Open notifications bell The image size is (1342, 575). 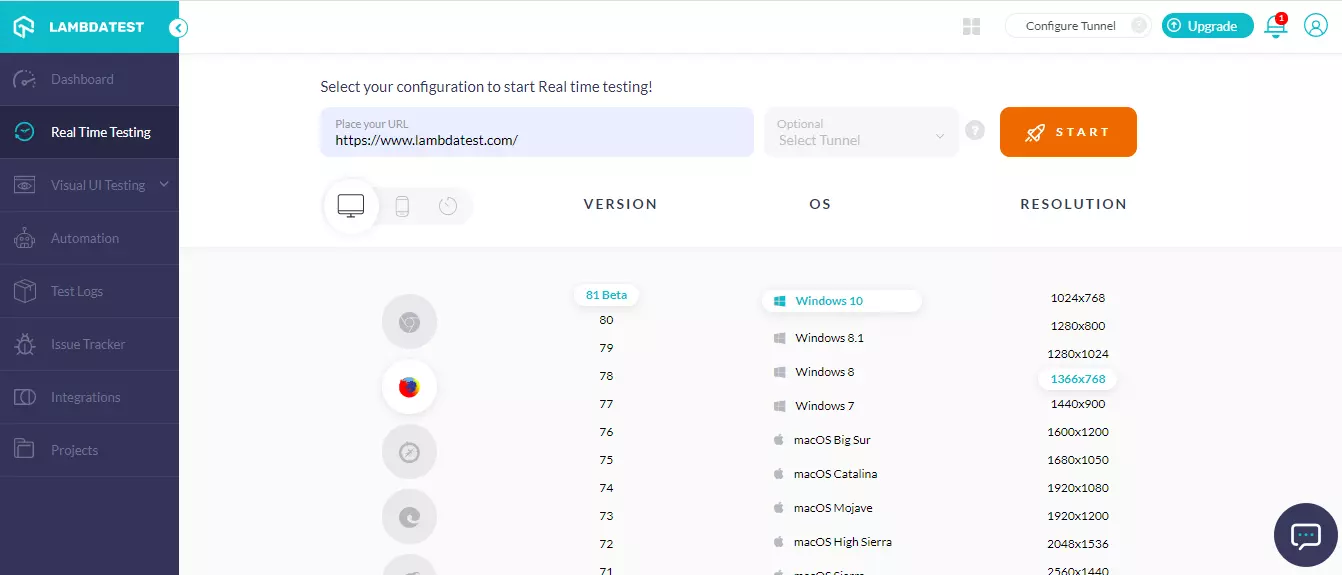point(1276,26)
